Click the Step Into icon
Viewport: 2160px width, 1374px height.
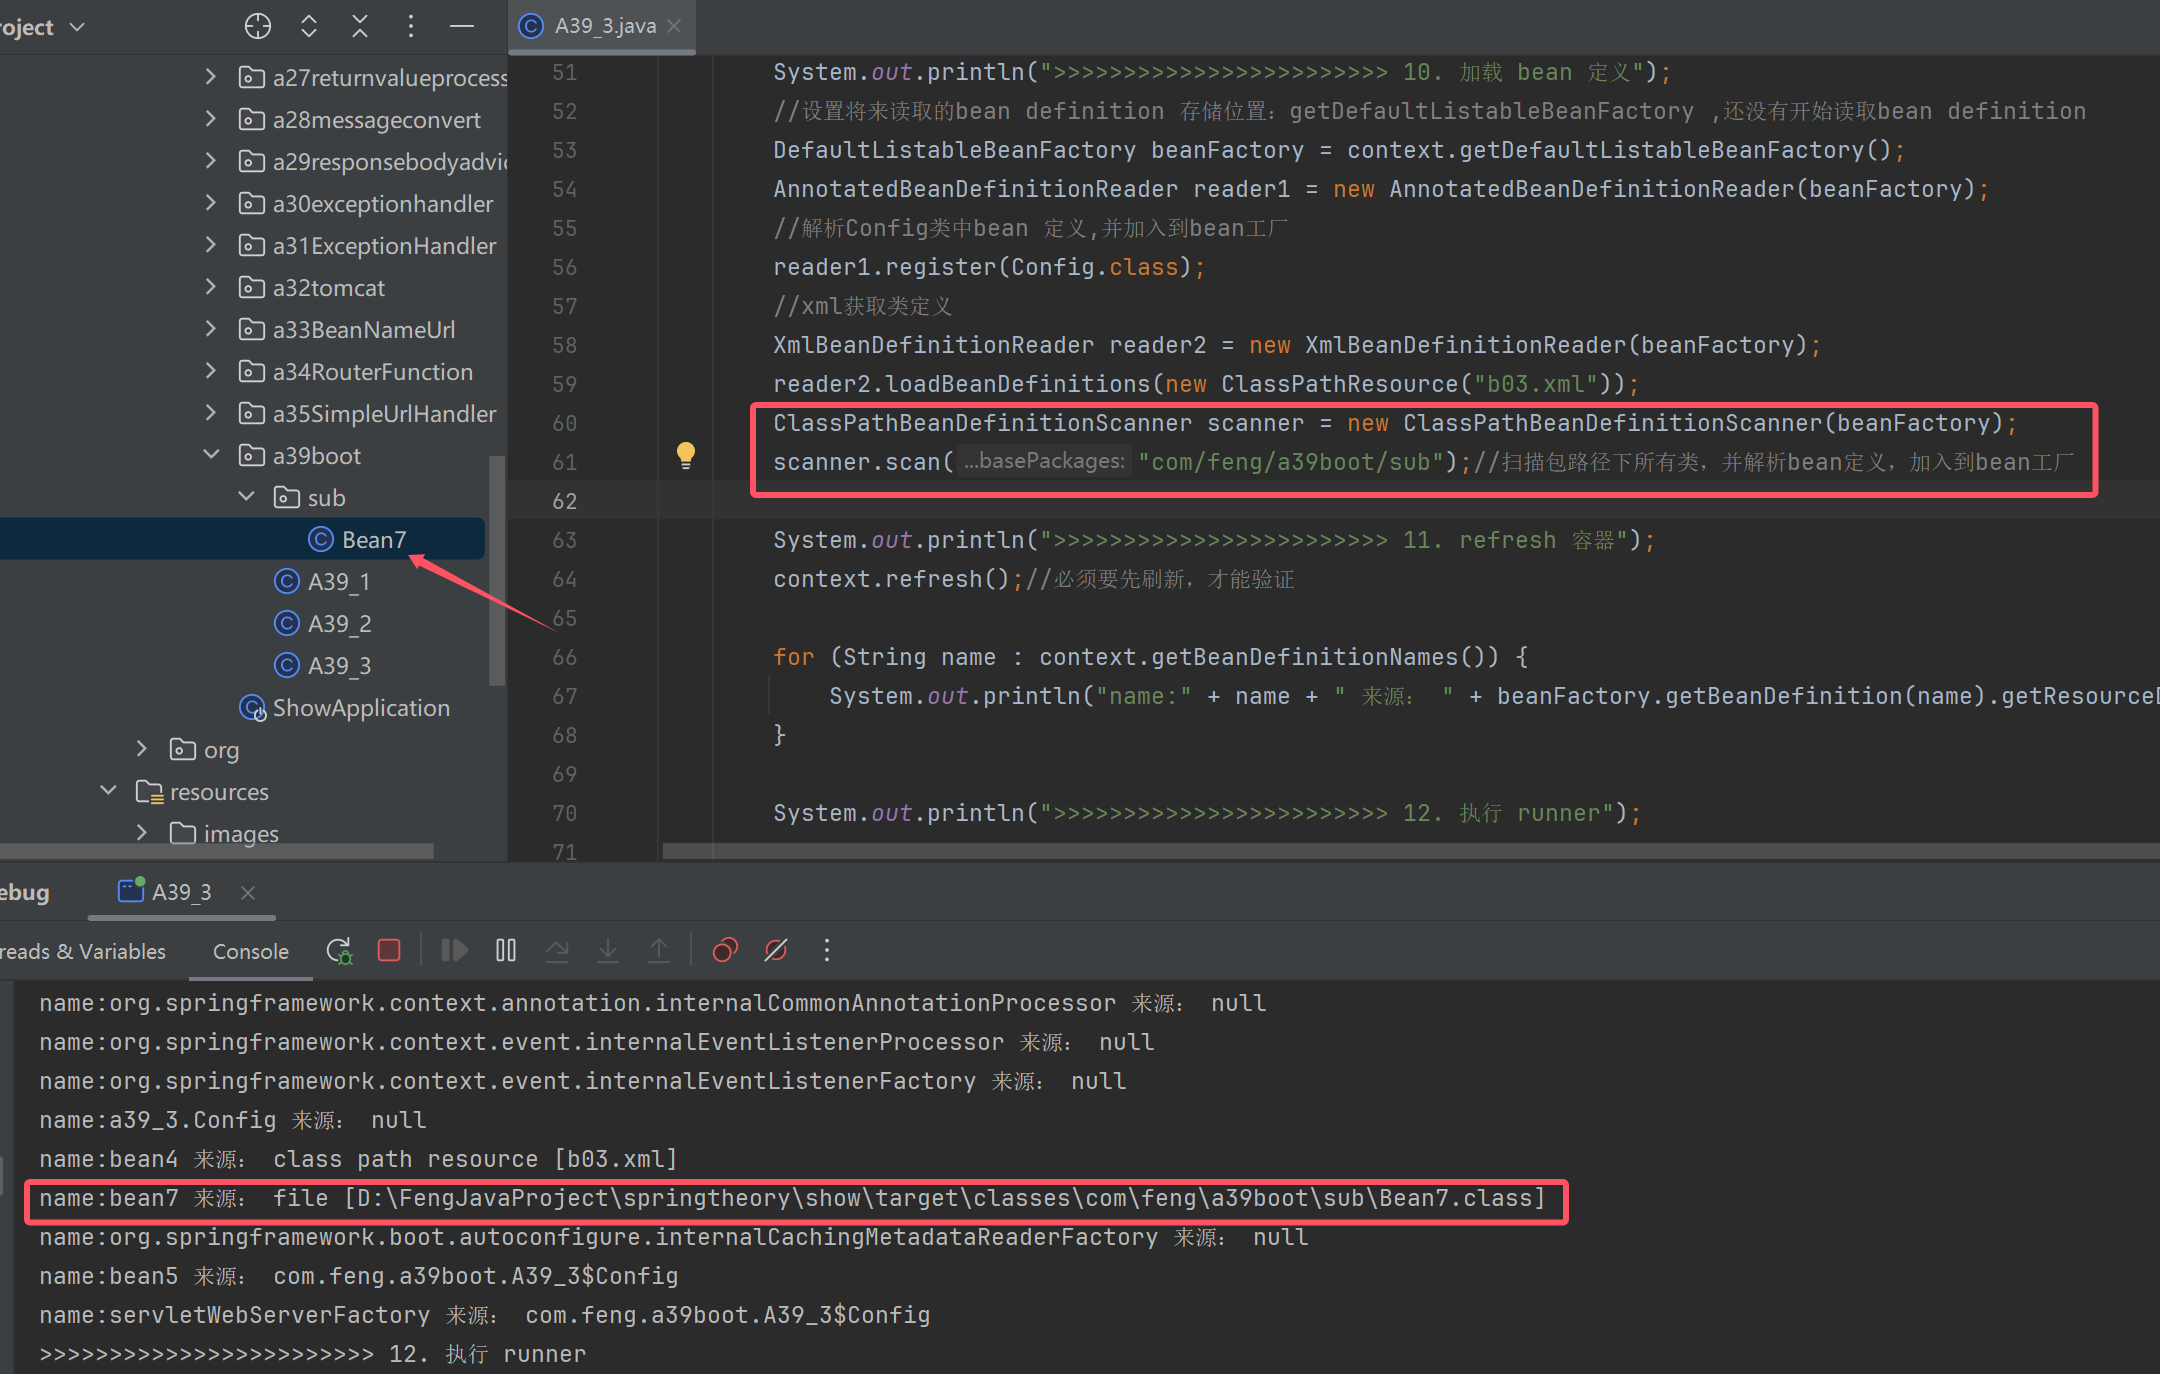pos(608,950)
